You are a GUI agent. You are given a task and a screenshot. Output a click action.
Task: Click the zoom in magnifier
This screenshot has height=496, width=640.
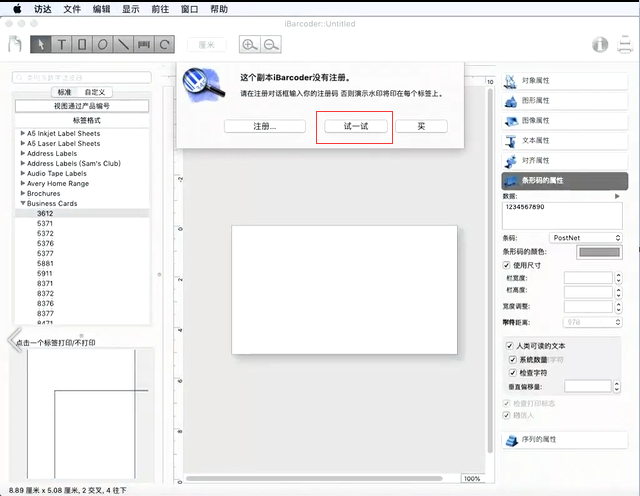pyautogui.click(x=249, y=44)
